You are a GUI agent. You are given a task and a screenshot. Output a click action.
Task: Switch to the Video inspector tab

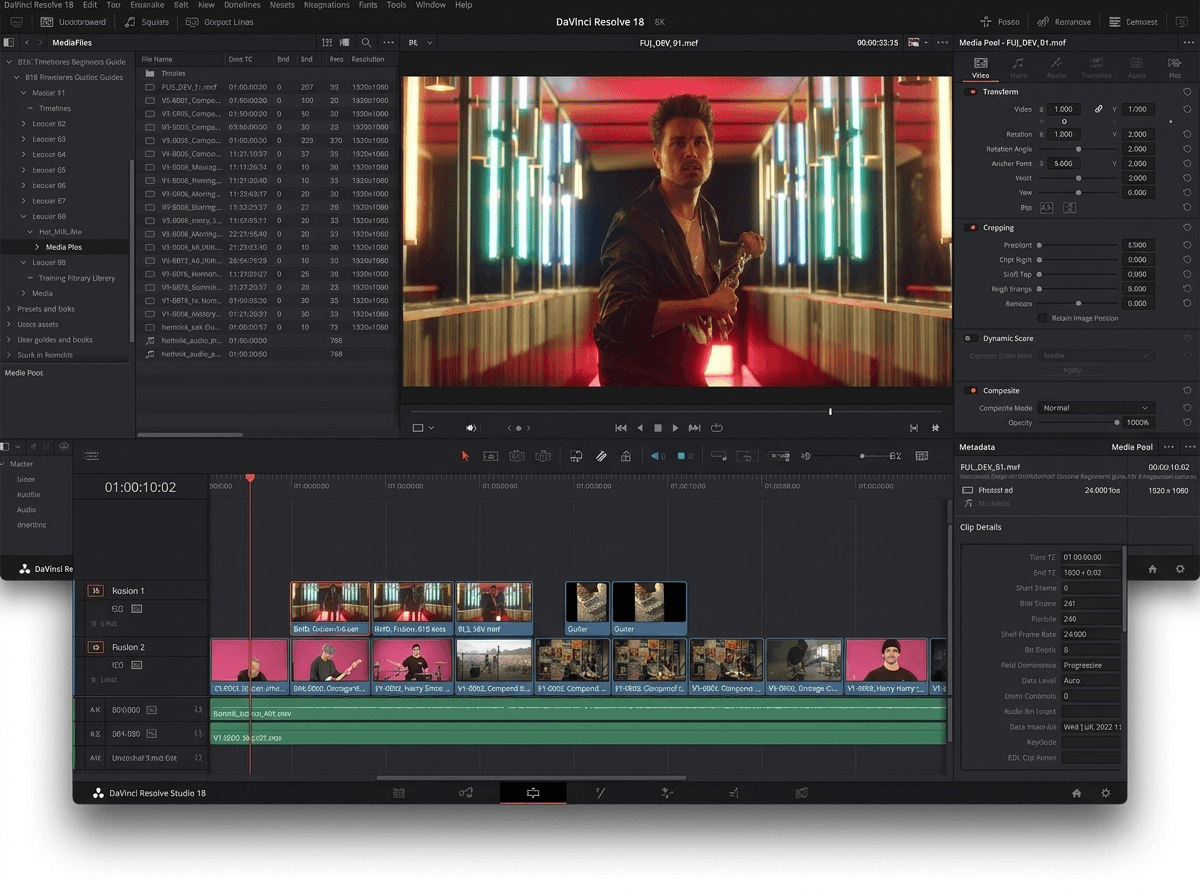pos(981,67)
